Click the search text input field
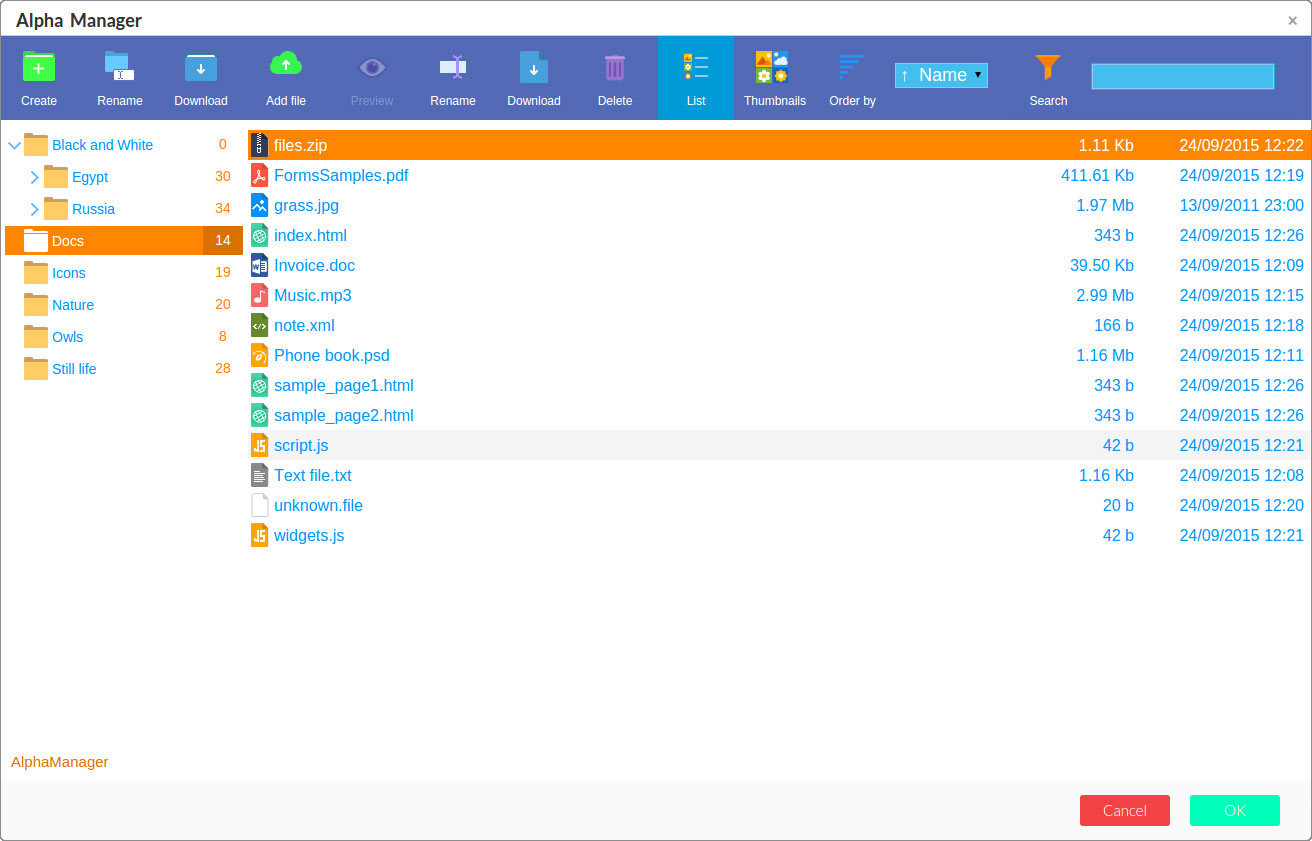Viewport: 1312px width, 841px height. [x=1182, y=77]
